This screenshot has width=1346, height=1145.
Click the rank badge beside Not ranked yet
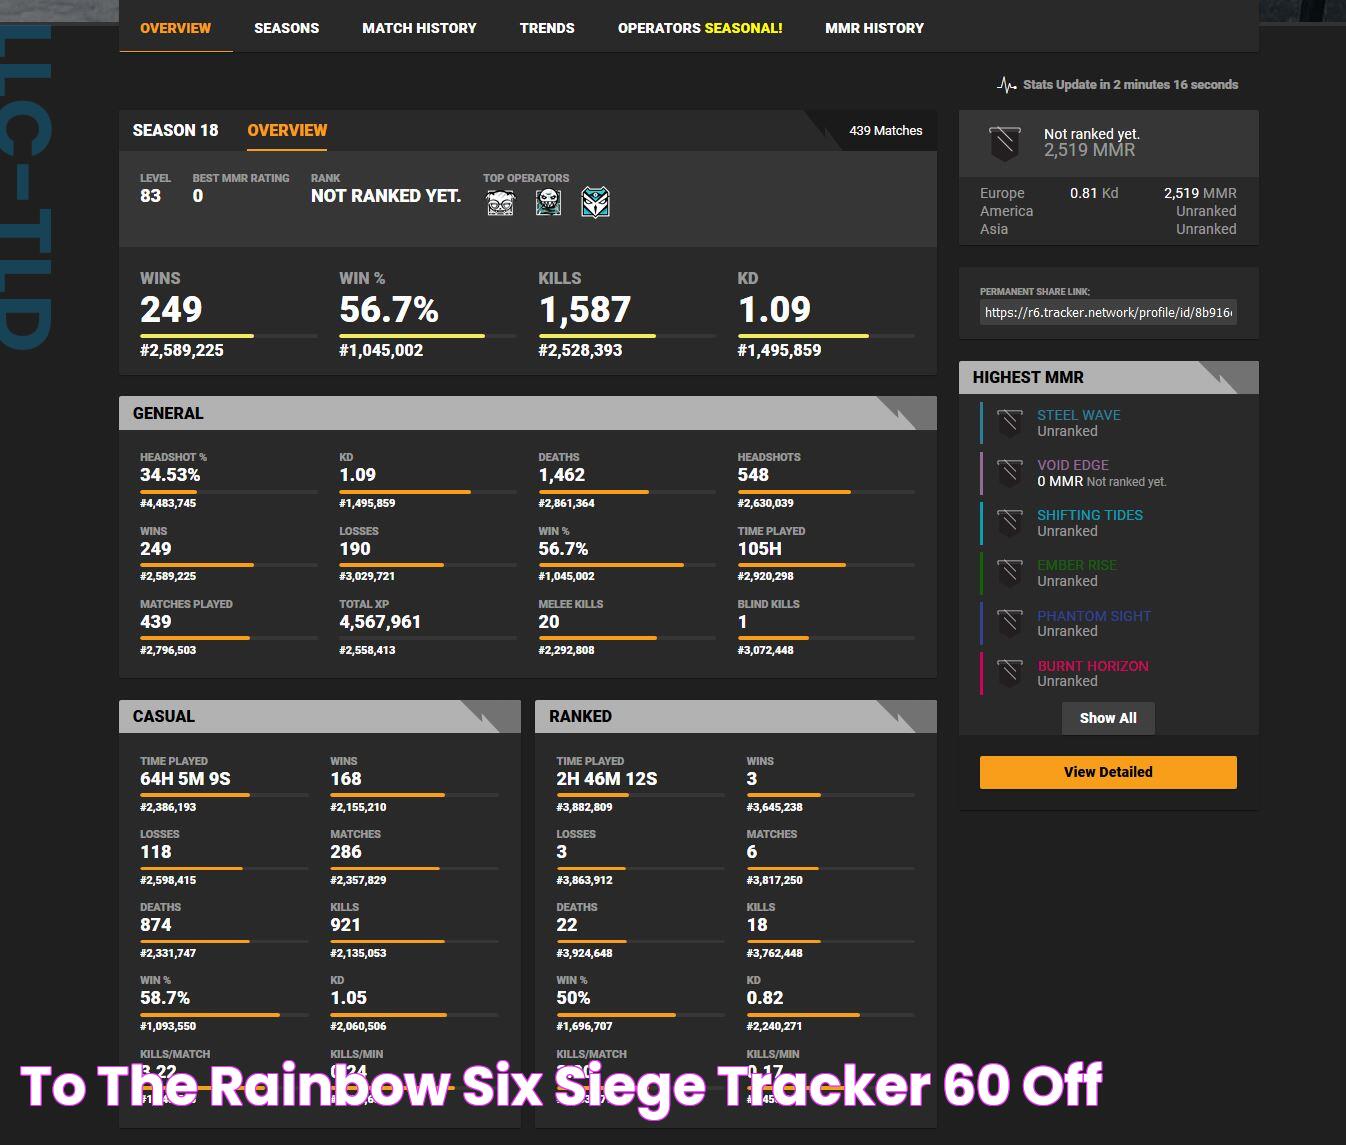pyautogui.click(x=1005, y=143)
